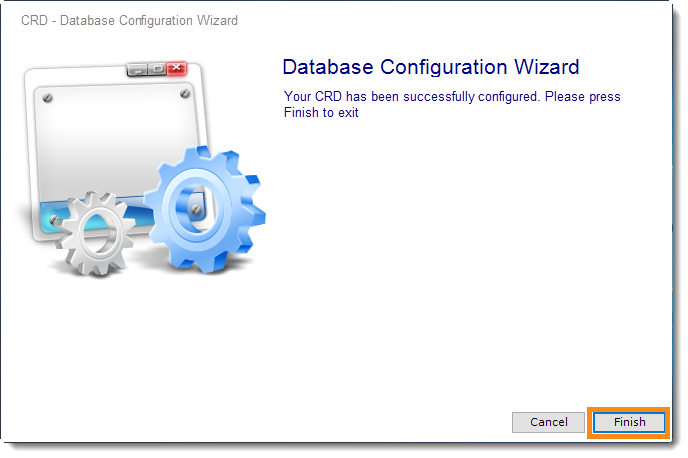Click the top-right screw on the gray panel
Image resolution: width=688 pixels, height=458 pixels.
point(185,93)
